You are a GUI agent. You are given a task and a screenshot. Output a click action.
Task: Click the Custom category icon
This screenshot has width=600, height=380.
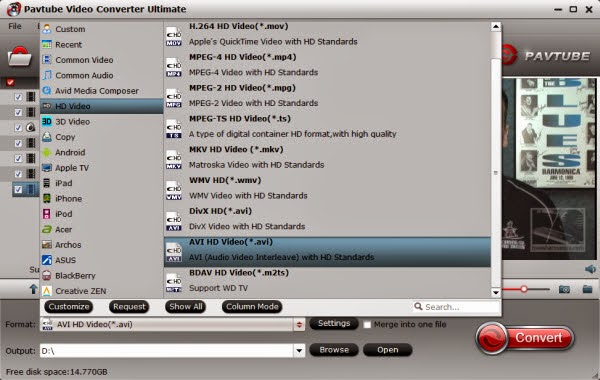tap(47, 29)
